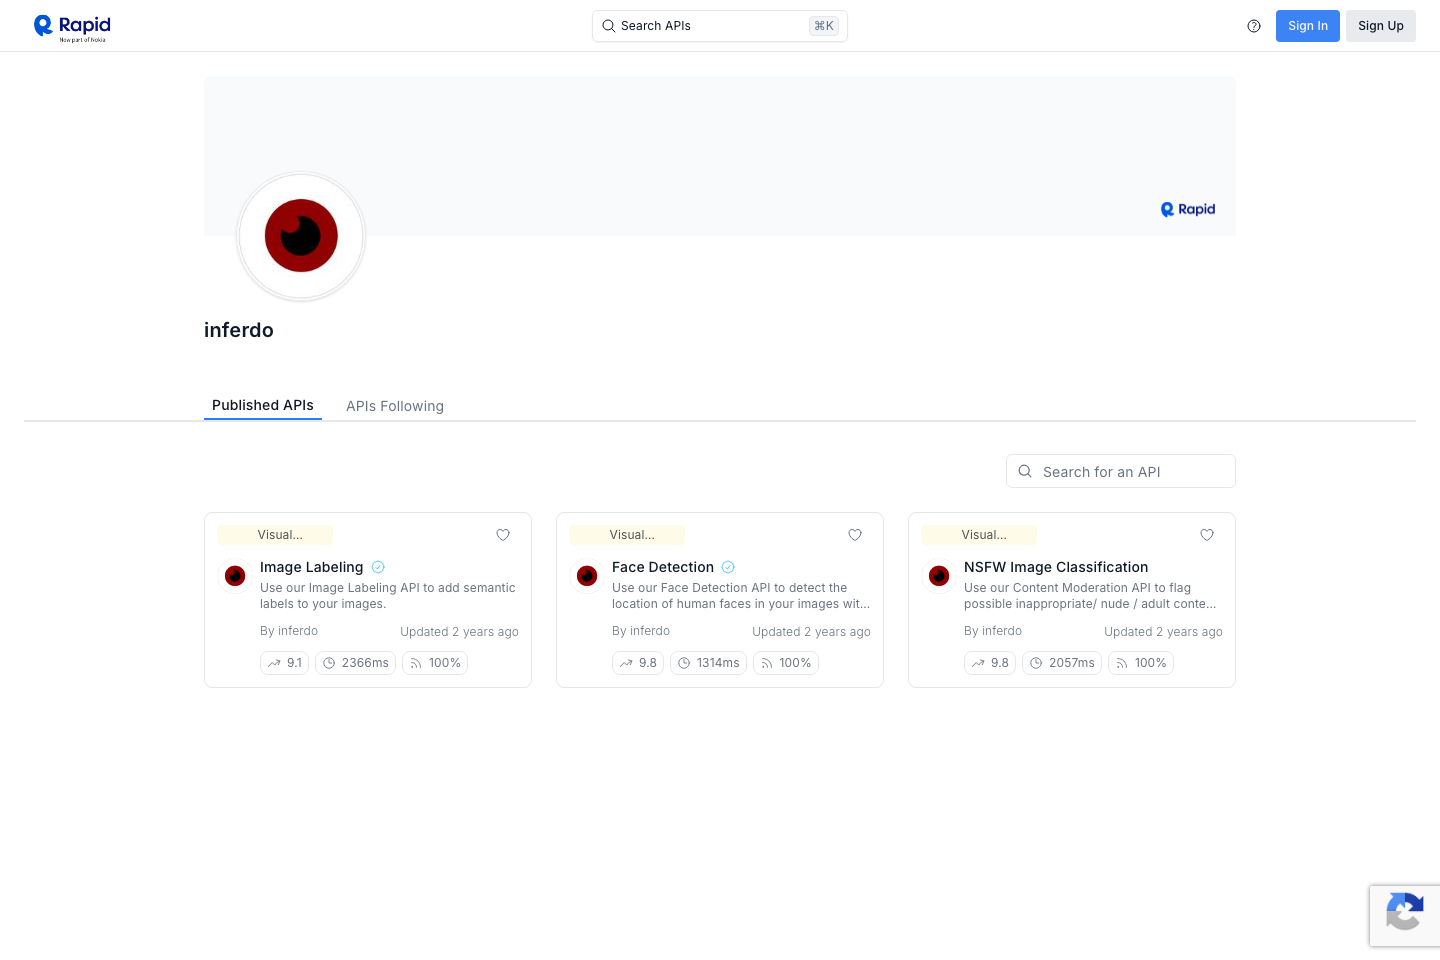Click the verified badge beside Face Detection

(728, 567)
